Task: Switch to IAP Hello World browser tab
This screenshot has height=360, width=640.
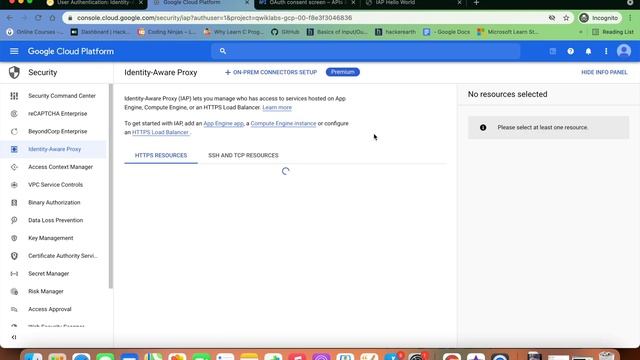Action: 413,3
